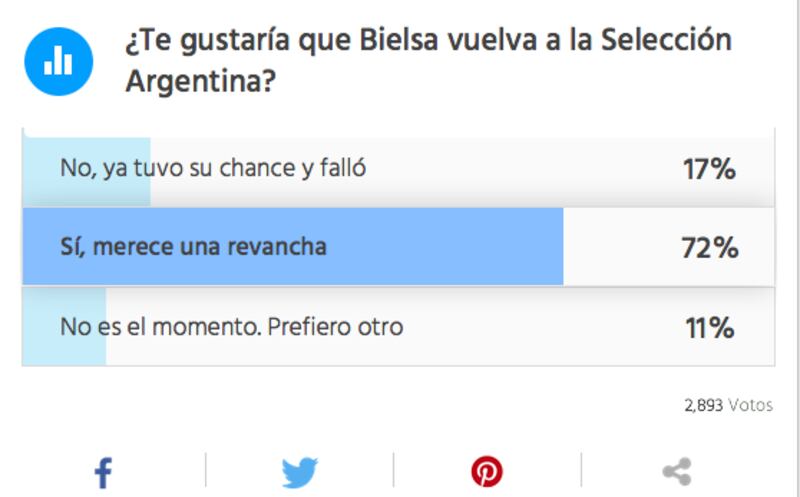This screenshot has width=800, height=497.
Task: Click the 2,893 Votos count
Action: tap(729, 406)
